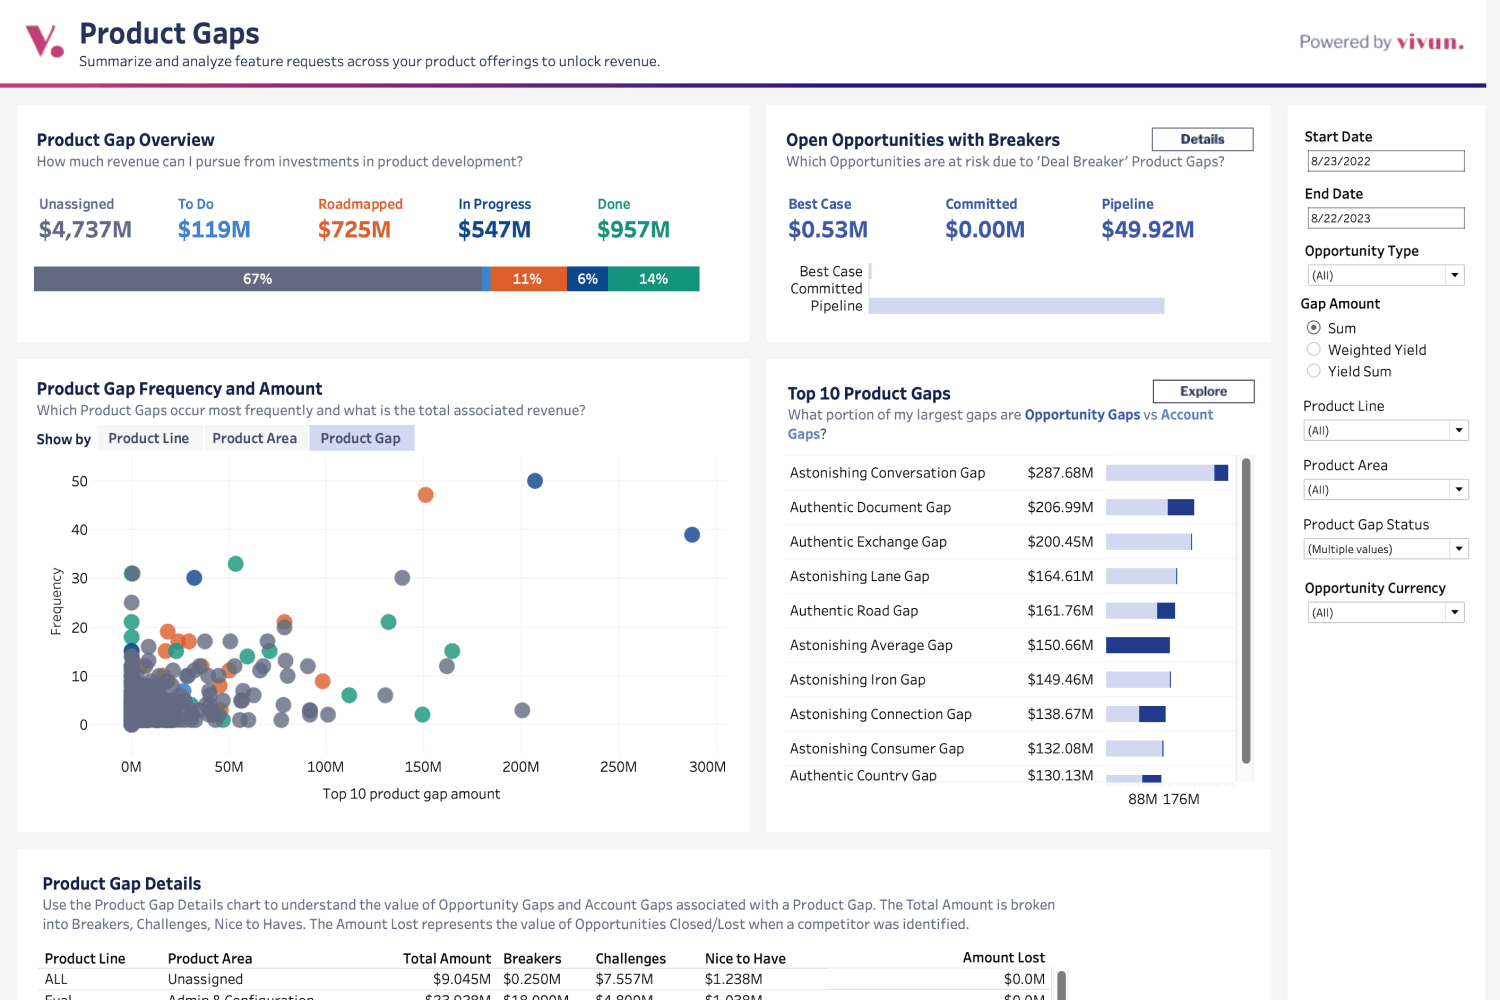Select the Astonishing Iron Gap row label
1500x1000 pixels.
(858, 680)
